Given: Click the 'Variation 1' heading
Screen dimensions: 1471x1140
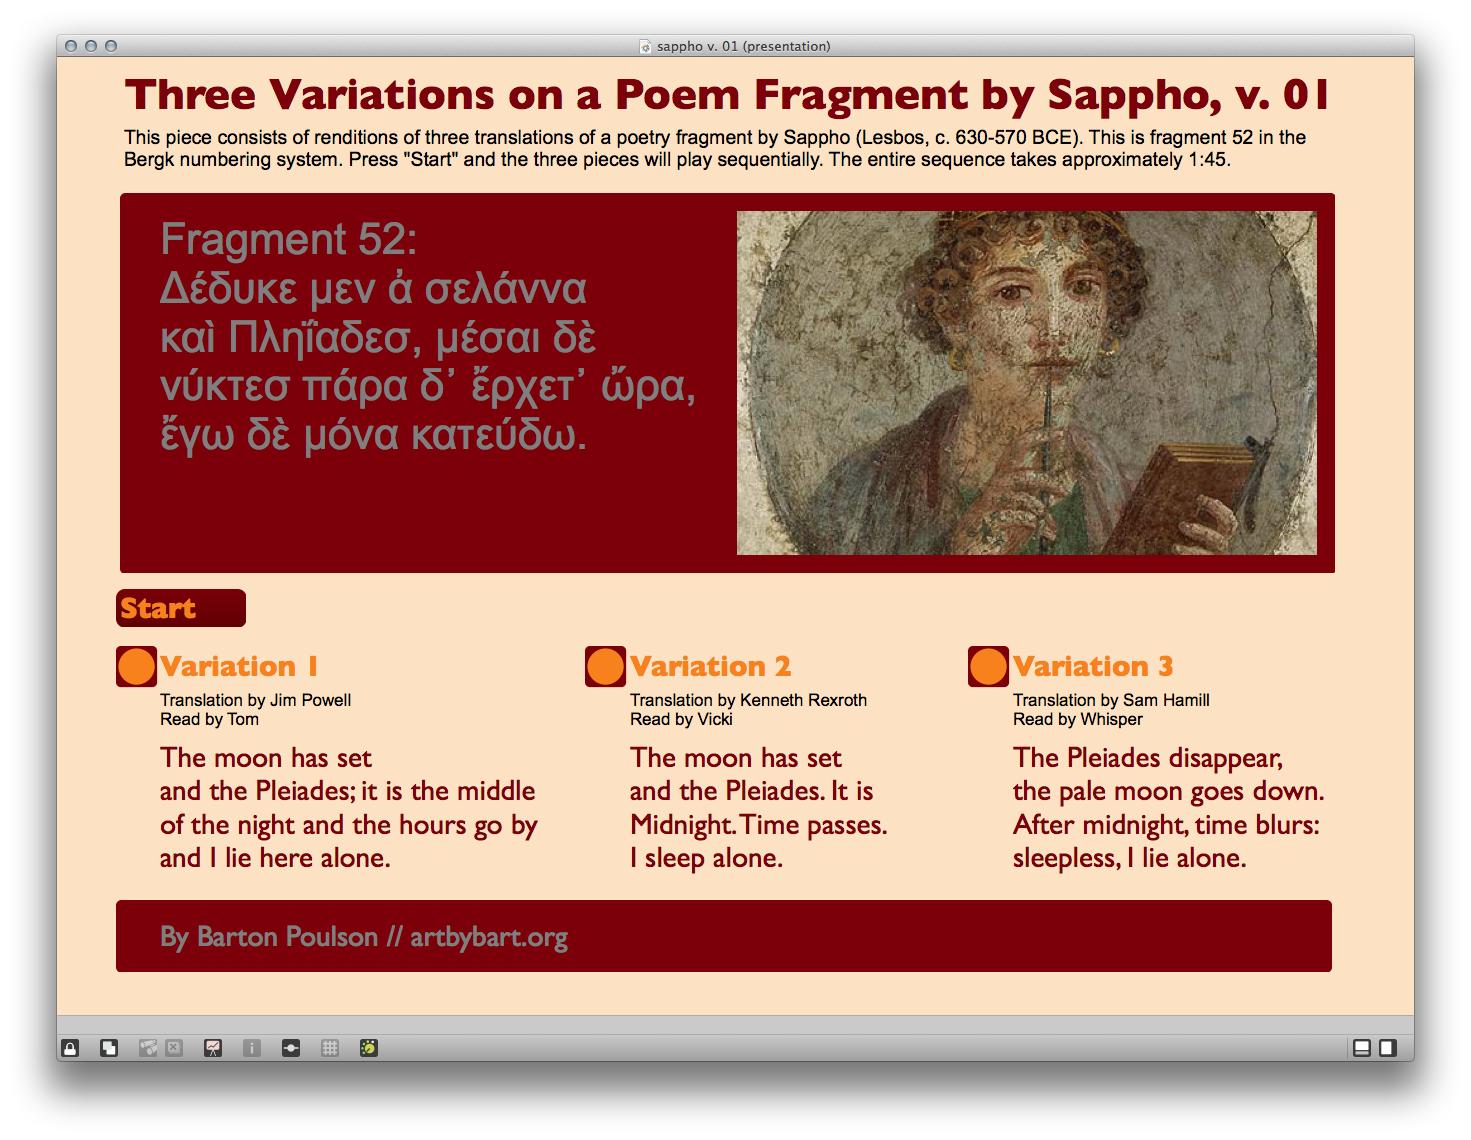Looking at the screenshot, I should pyautogui.click(x=239, y=666).
